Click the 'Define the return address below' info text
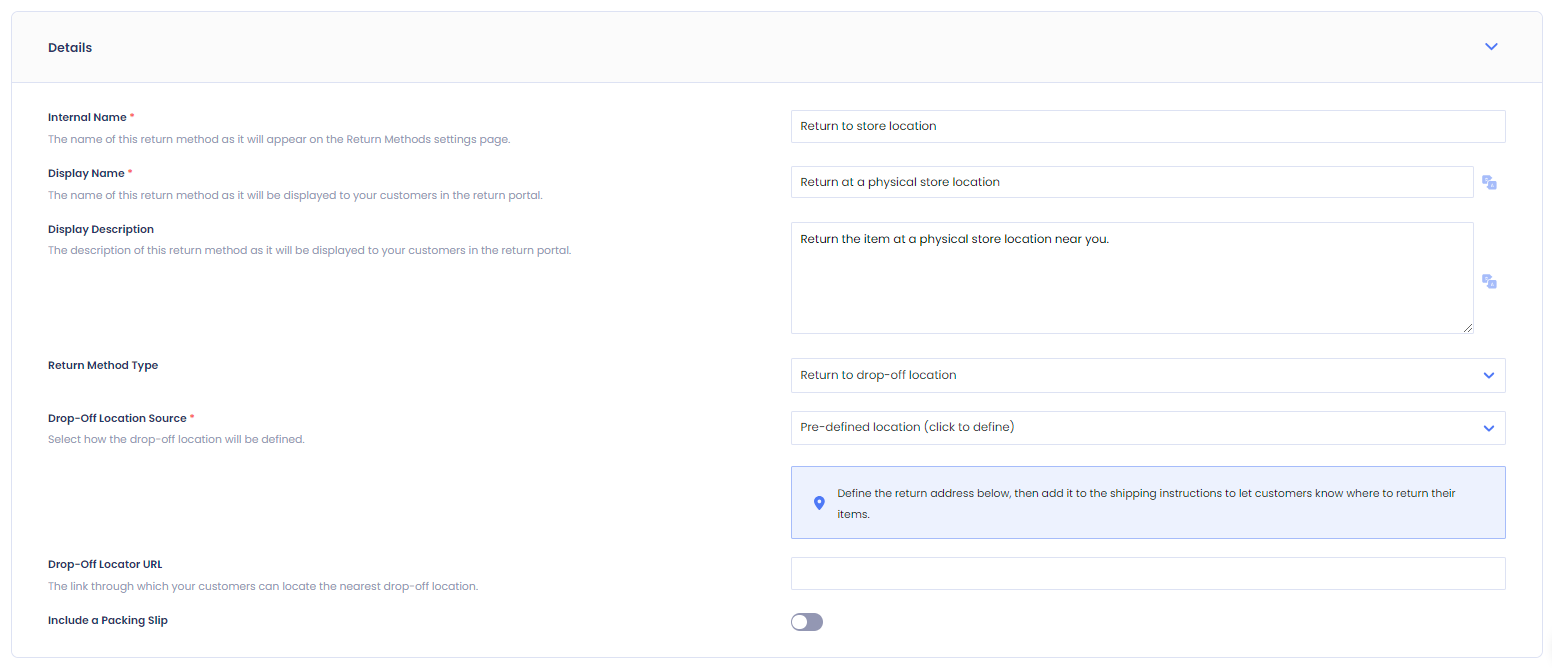1552x668 pixels. (x=1146, y=504)
